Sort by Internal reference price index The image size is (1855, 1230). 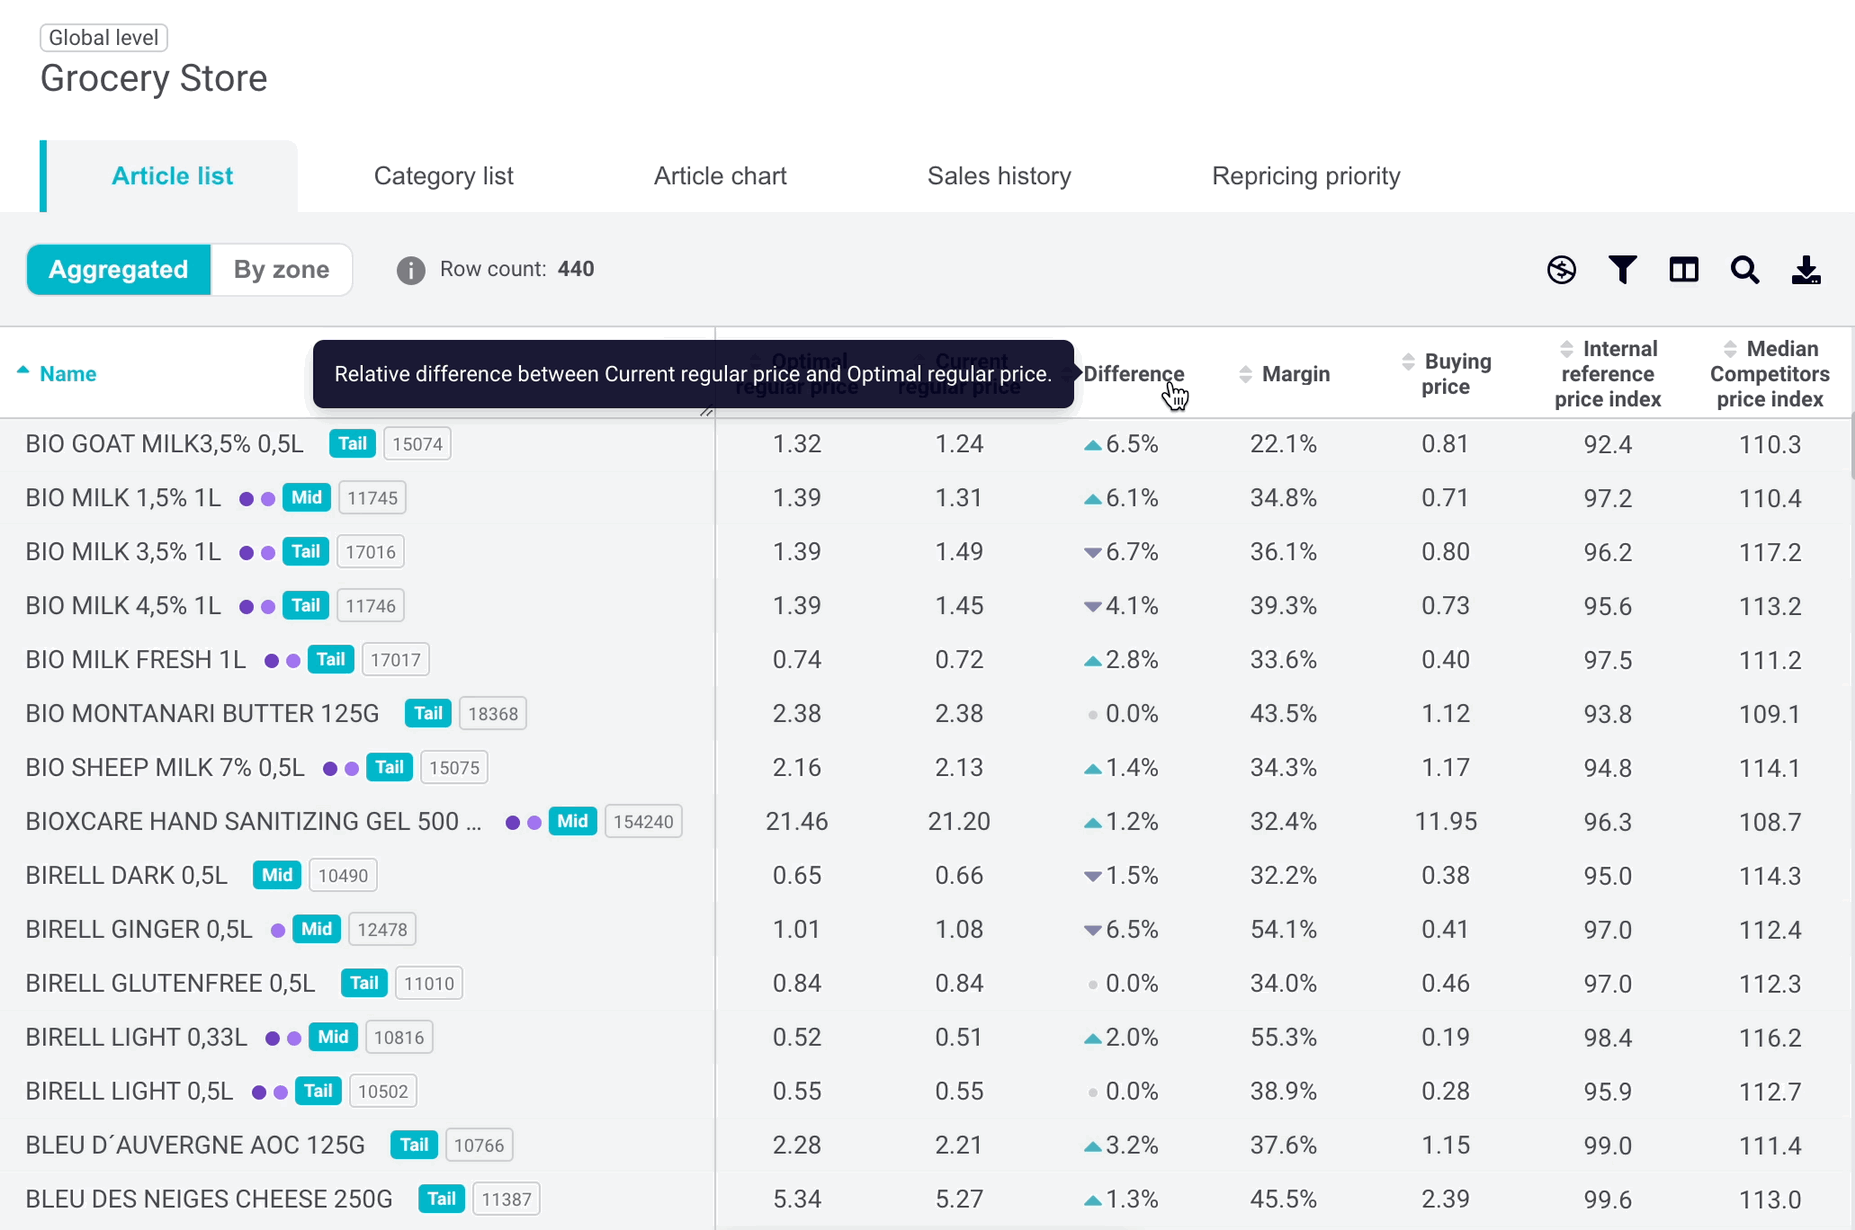click(1607, 373)
